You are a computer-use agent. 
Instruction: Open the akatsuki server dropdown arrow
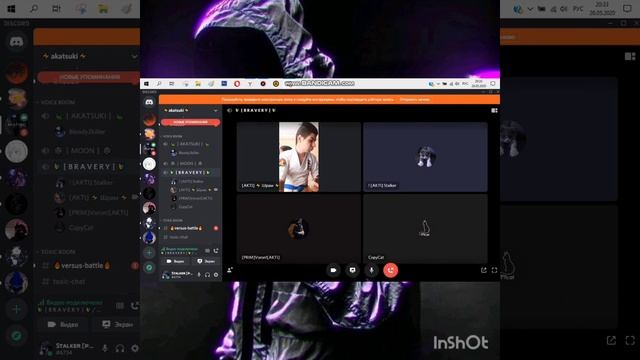[x=216, y=110]
